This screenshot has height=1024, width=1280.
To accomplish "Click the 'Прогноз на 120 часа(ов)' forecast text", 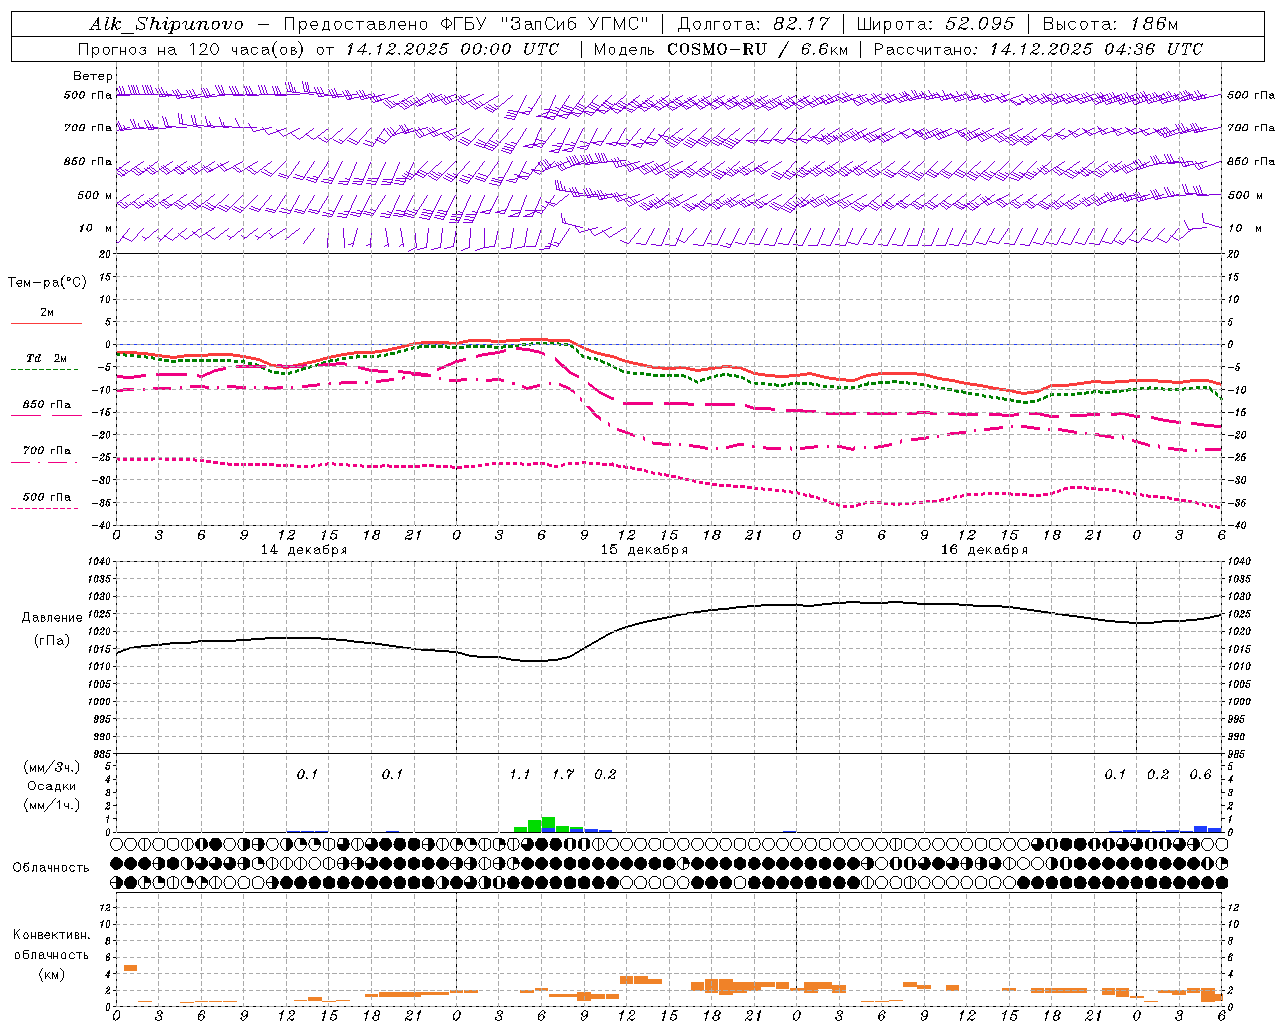I will [x=192, y=49].
